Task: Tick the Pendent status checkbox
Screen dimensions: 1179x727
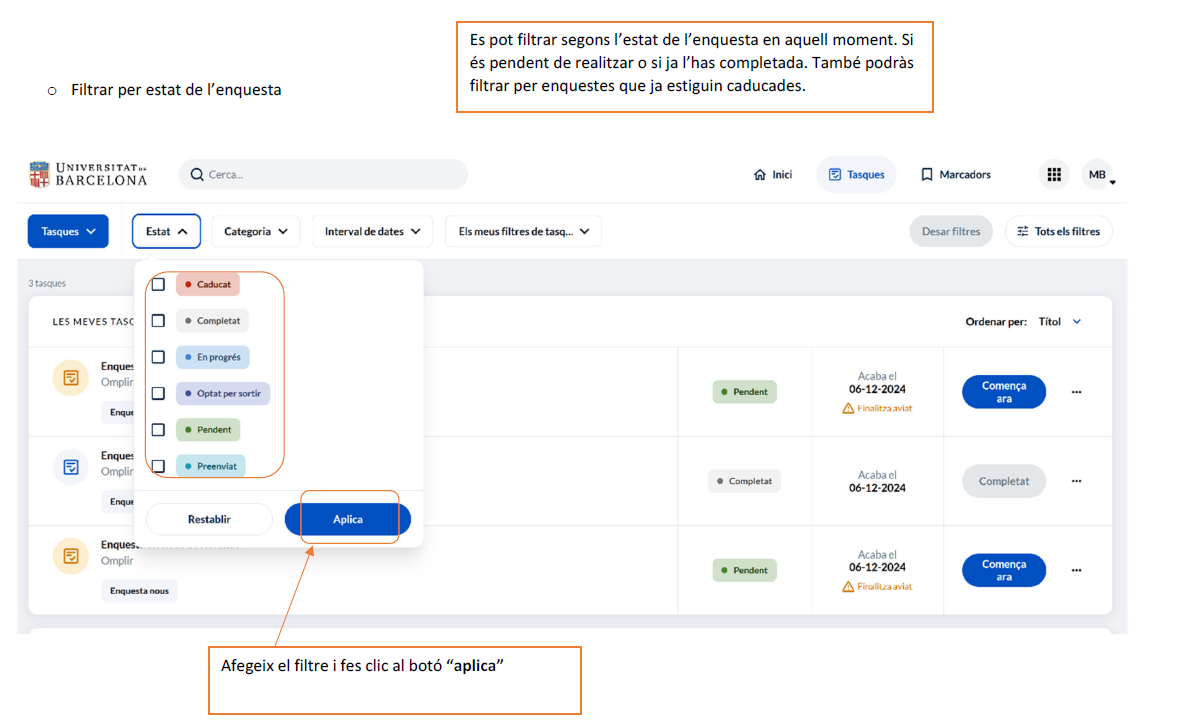Action: [158, 430]
